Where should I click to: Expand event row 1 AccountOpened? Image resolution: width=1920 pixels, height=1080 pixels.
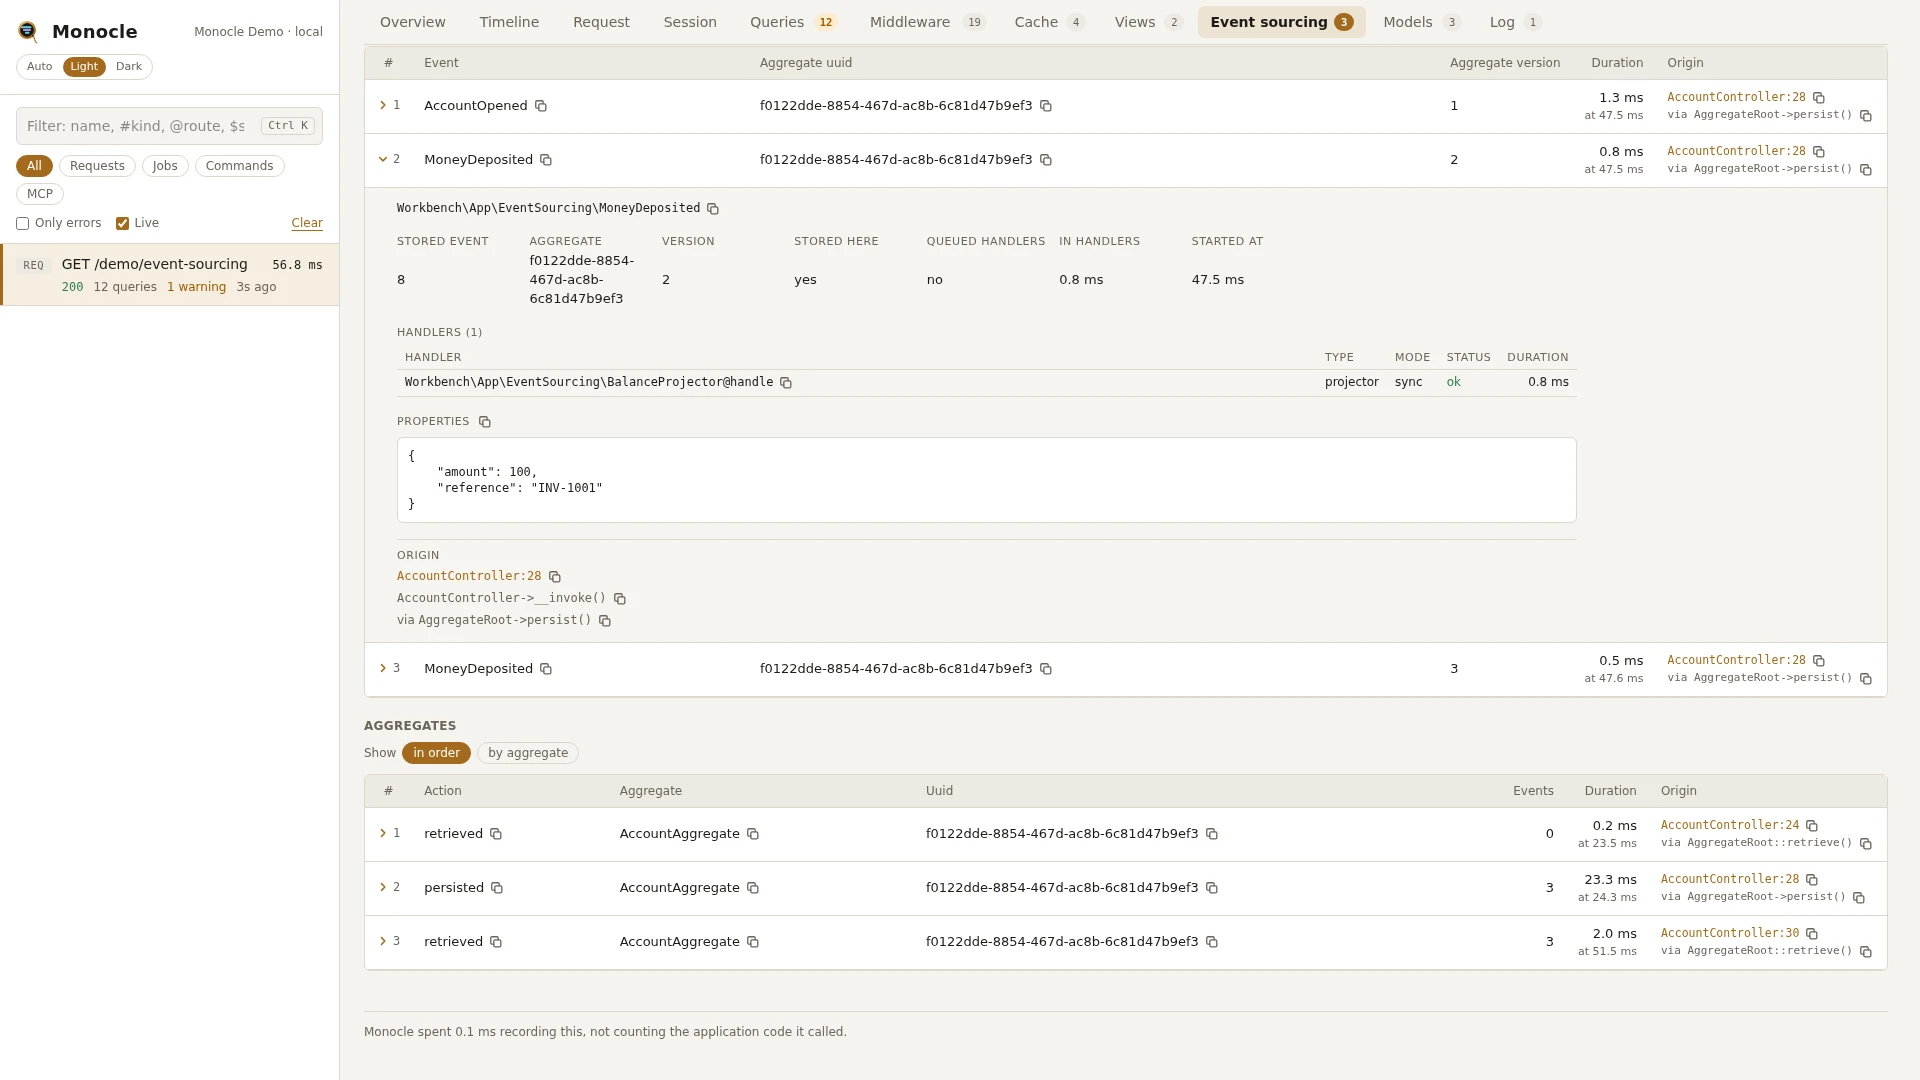383,106
